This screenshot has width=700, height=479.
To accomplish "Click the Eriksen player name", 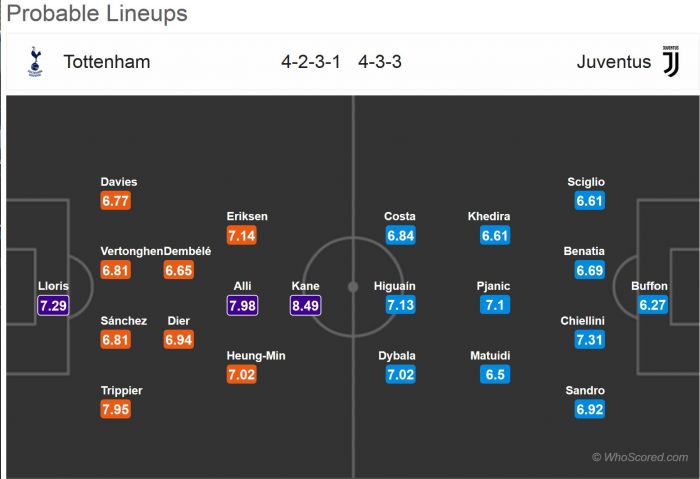I will point(248,216).
